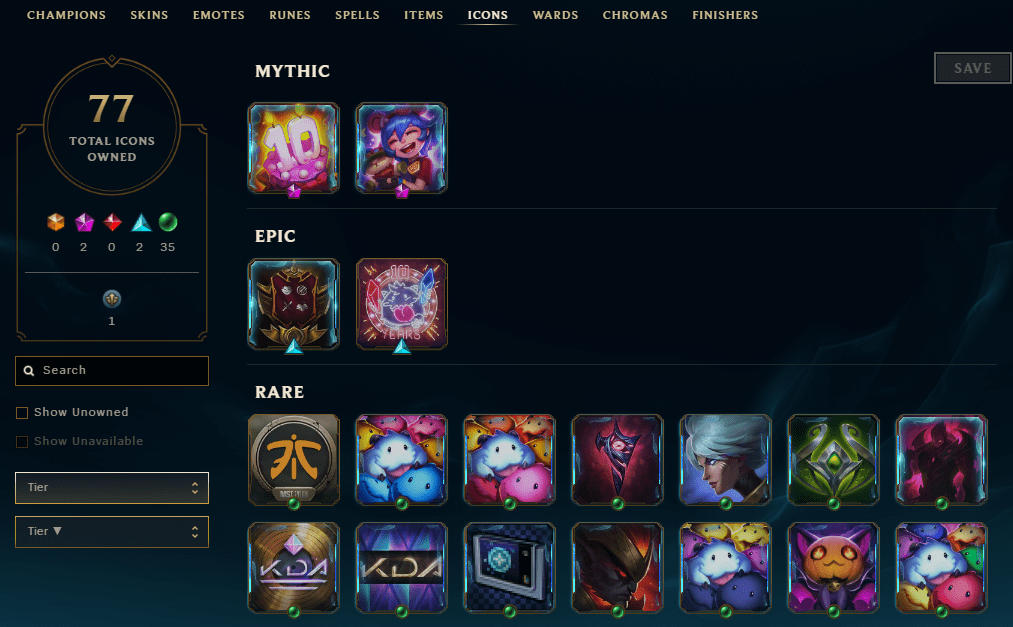Select the Fnatic logo rare icon
Image resolution: width=1013 pixels, height=627 pixels.
coord(294,460)
